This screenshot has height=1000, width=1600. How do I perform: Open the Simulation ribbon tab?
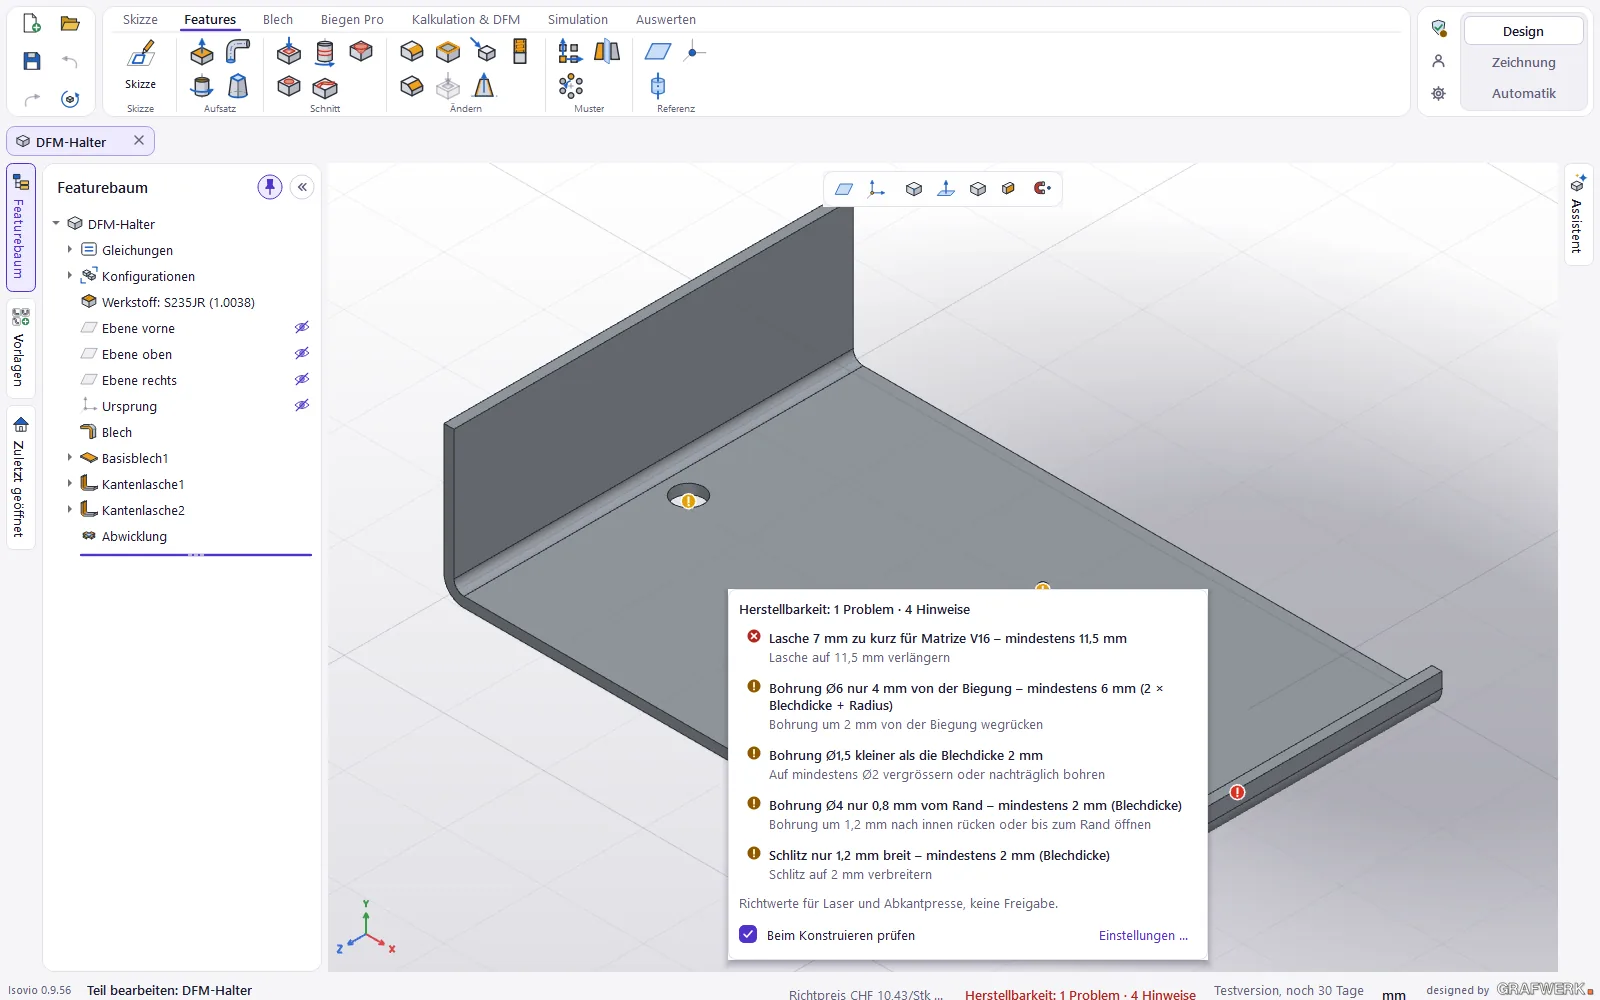point(578,19)
